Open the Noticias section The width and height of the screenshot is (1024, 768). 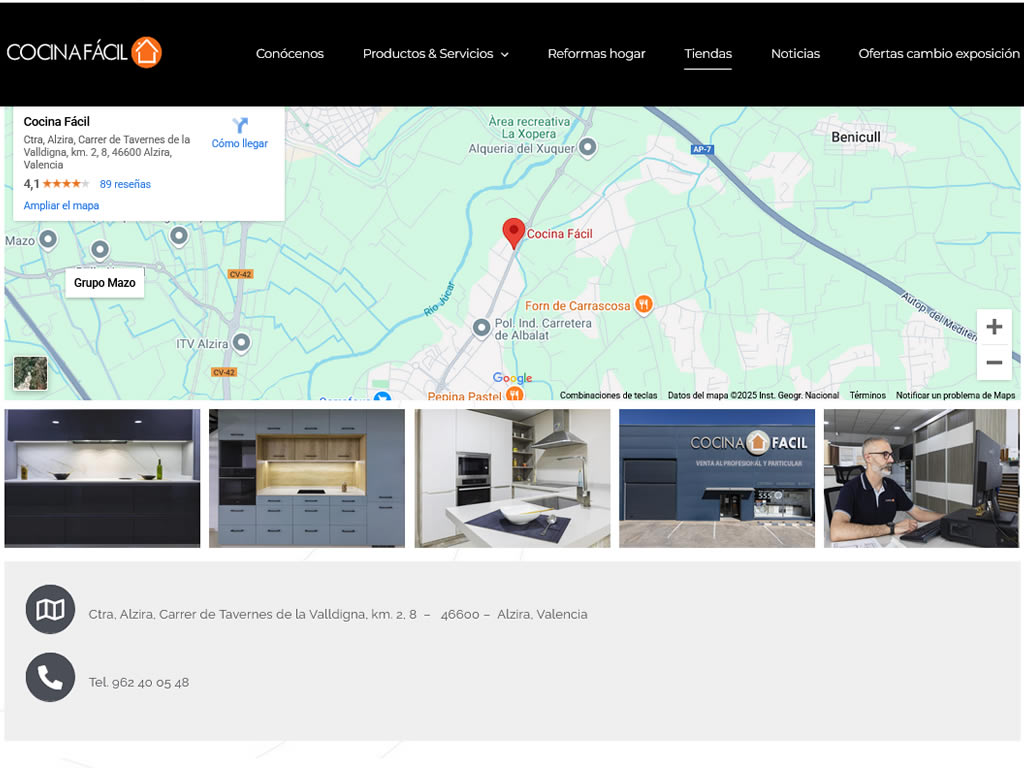coord(795,54)
